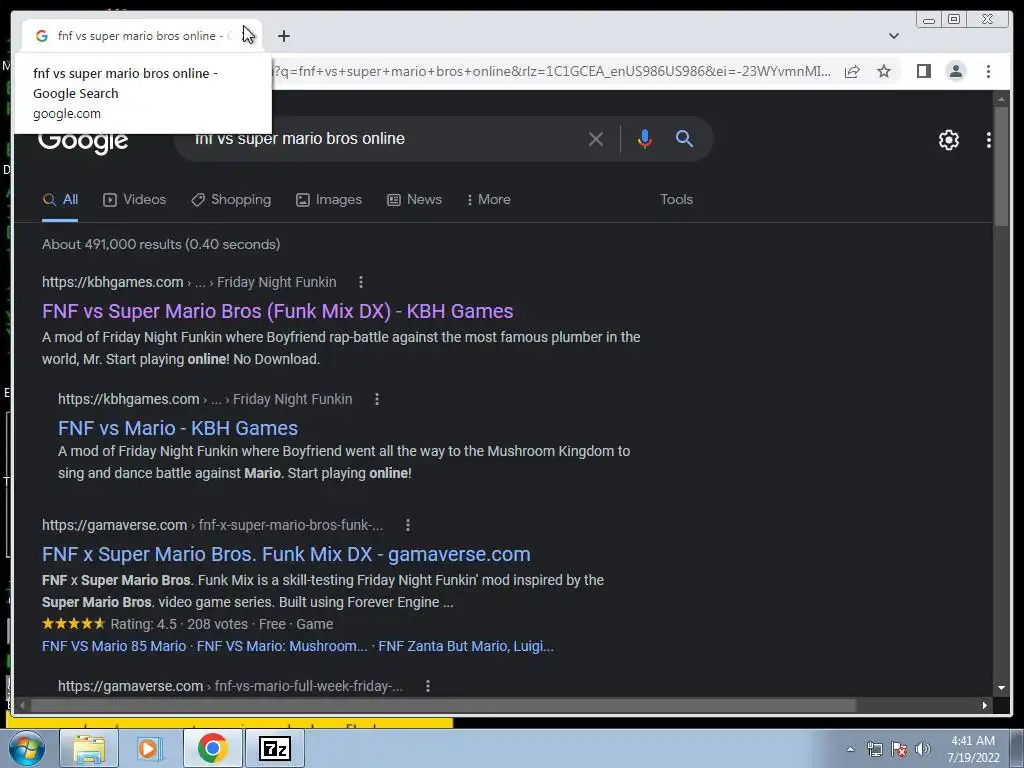1024x768 pixels.
Task: Open Action Center flag icon
Action: (x=899, y=749)
